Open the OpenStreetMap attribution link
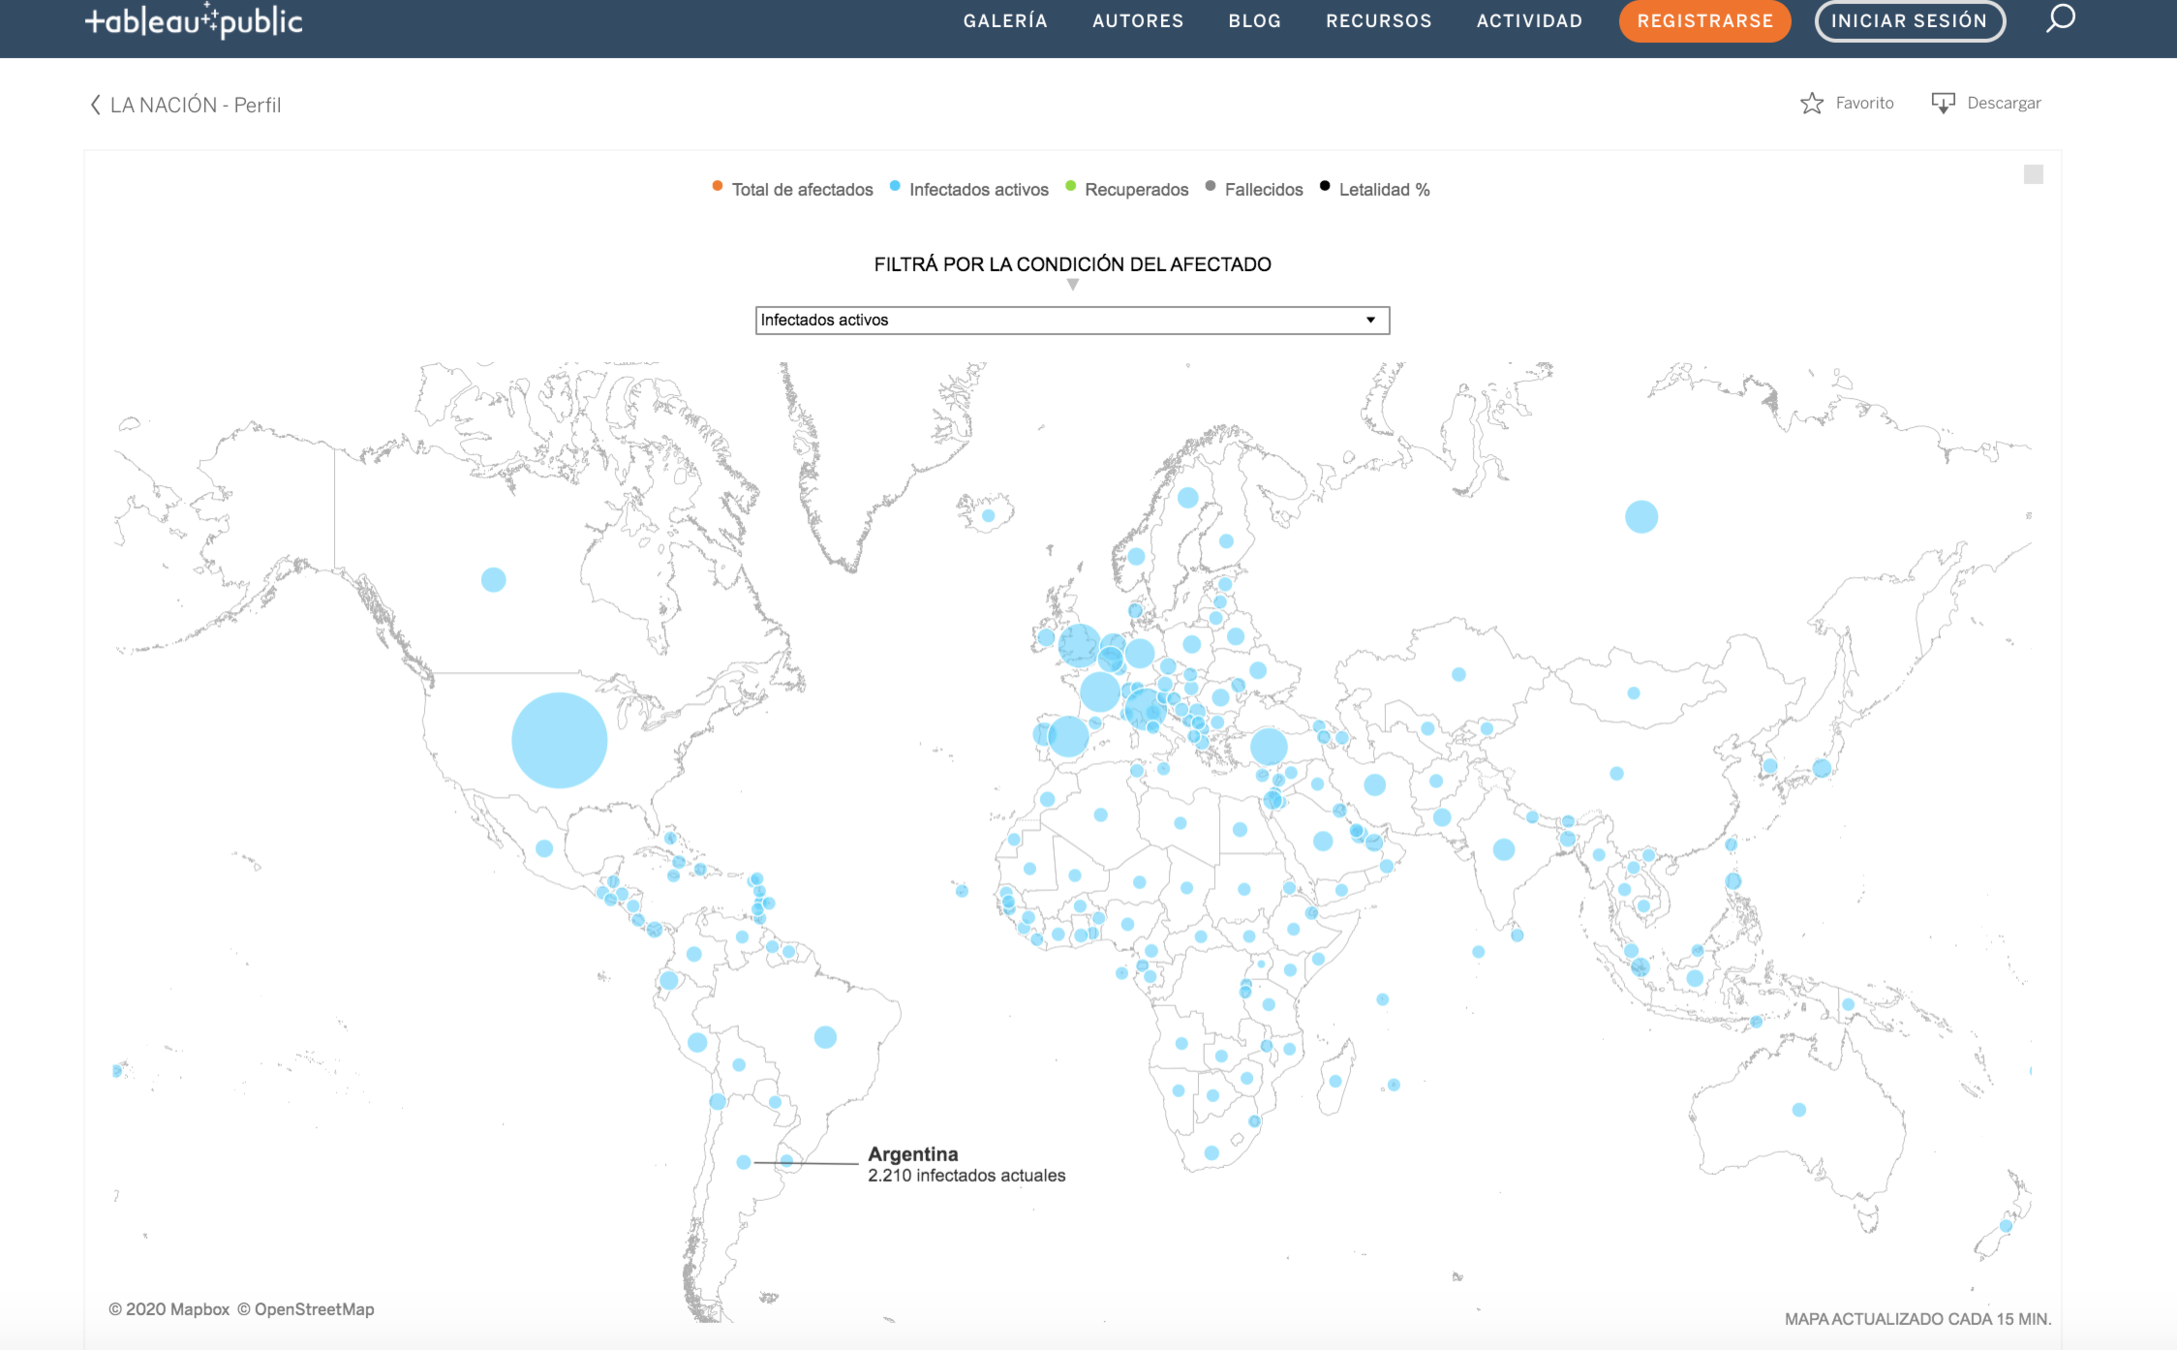Screen dimensions: 2177x1350 tap(313, 1309)
